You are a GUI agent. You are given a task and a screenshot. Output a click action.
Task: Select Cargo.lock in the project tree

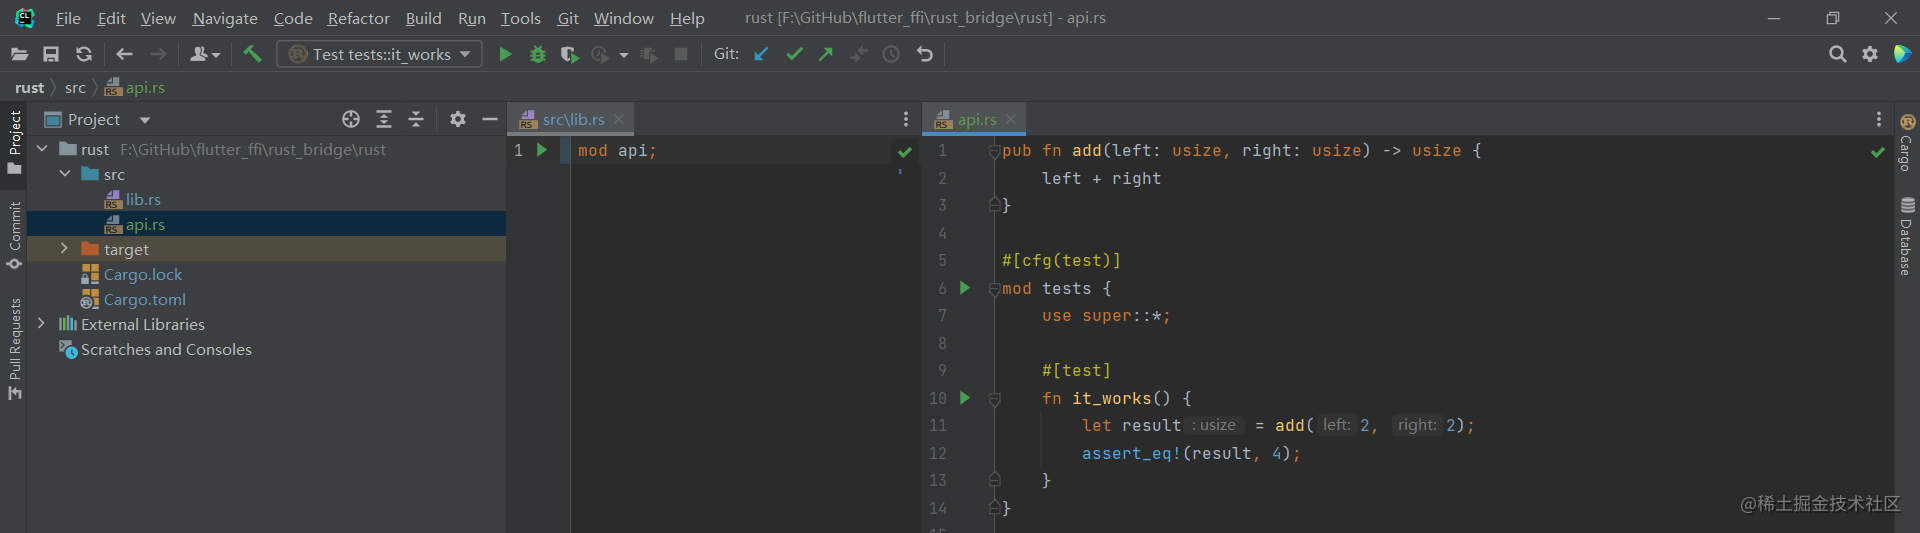pos(143,274)
